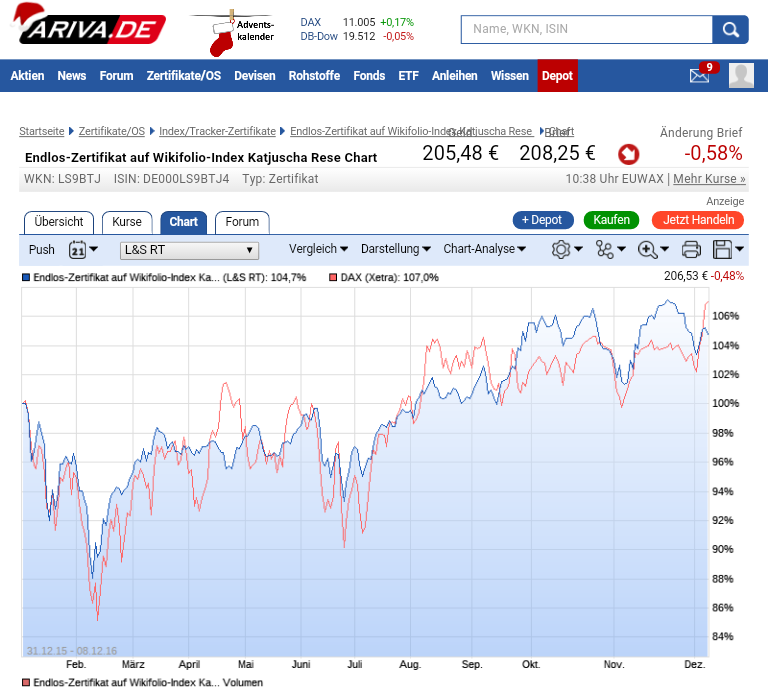
Task: Click the user profile avatar
Action: pyautogui.click(x=741, y=75)
